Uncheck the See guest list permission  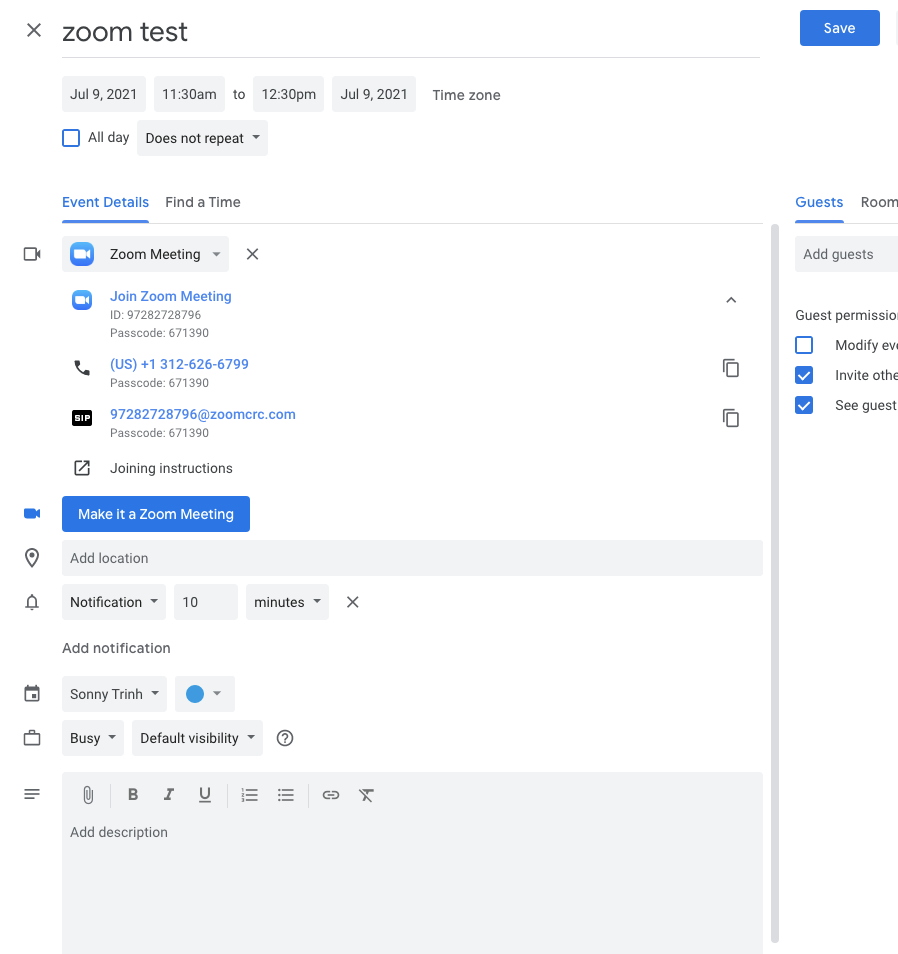(804, 405)
